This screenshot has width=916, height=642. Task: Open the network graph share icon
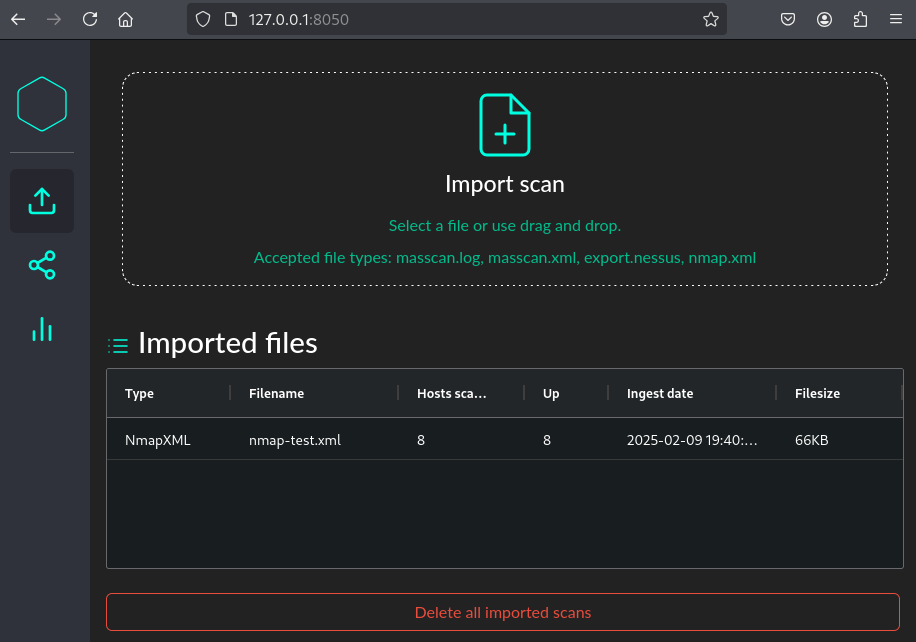click(x=42, y=265)
